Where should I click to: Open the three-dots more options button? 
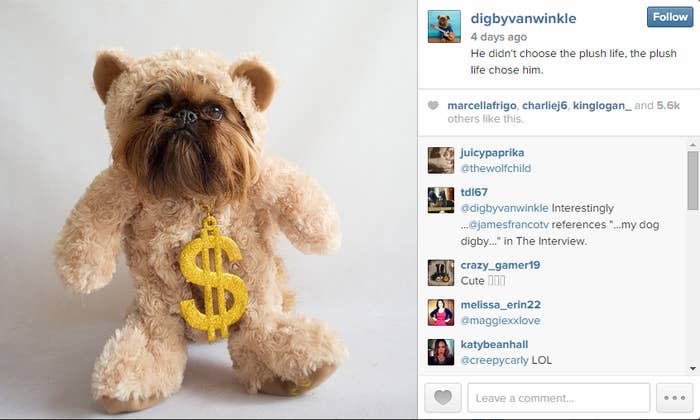tap(674, 397)
